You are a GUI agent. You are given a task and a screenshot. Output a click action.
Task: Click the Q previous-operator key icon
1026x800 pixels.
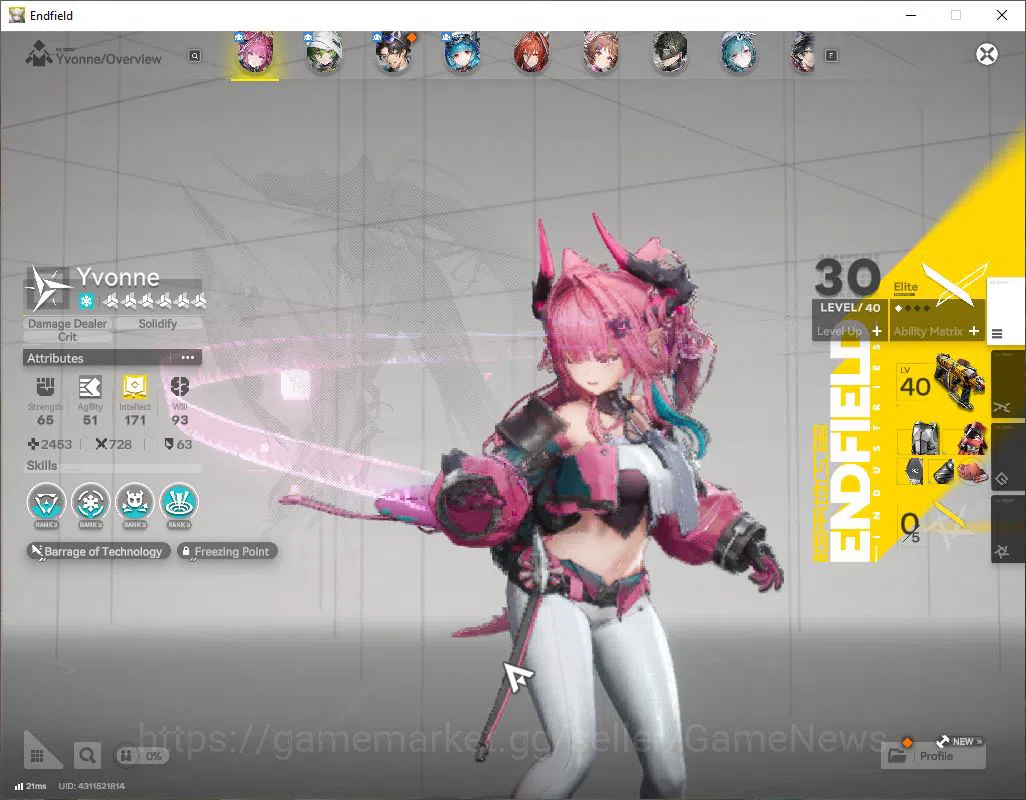(194, 56)
